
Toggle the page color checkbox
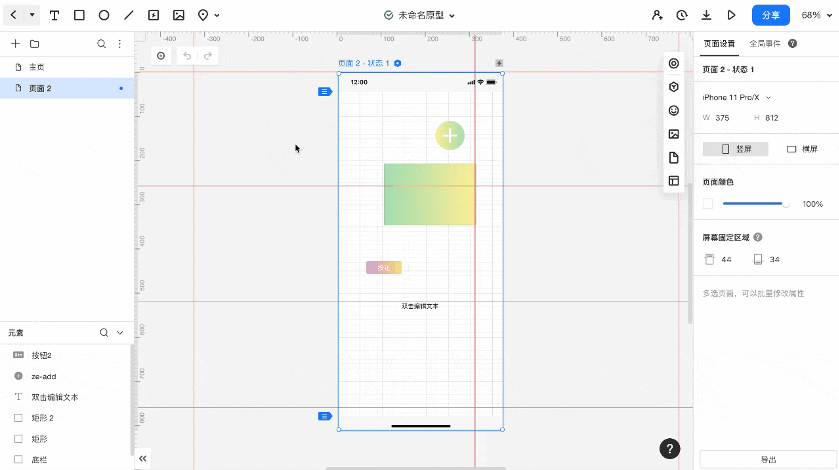point(708,204)
